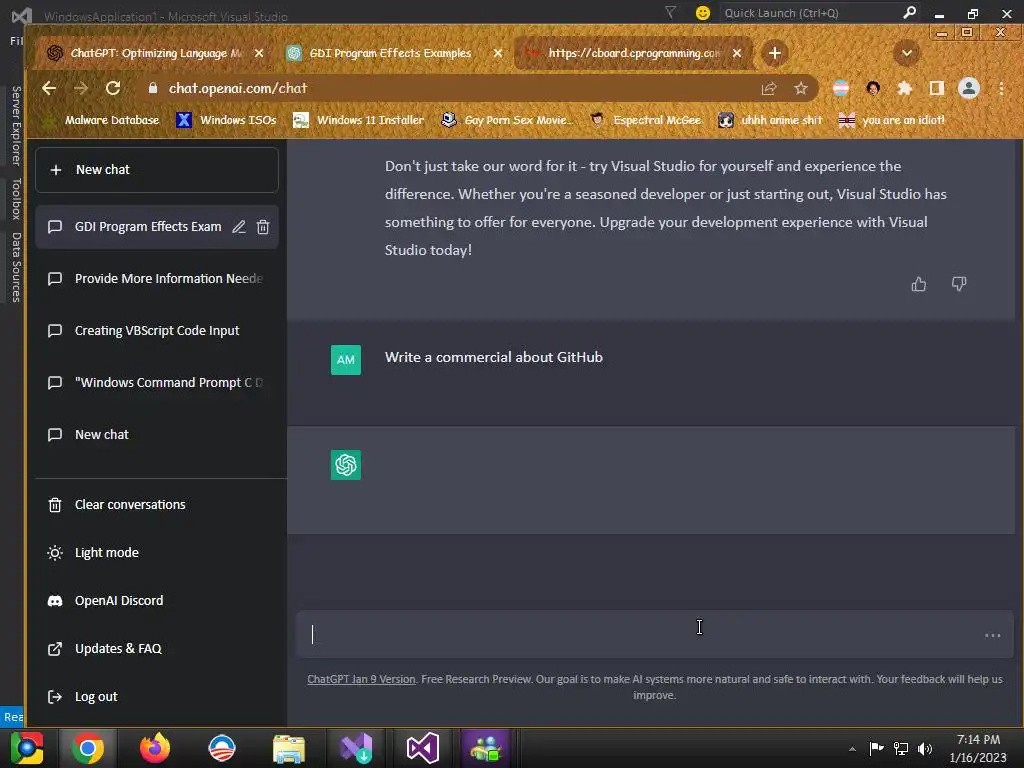This screenshot has width=1024, height=768.
Task: Click Visual Studio Quick Launch search box
Action: point(810,13)
